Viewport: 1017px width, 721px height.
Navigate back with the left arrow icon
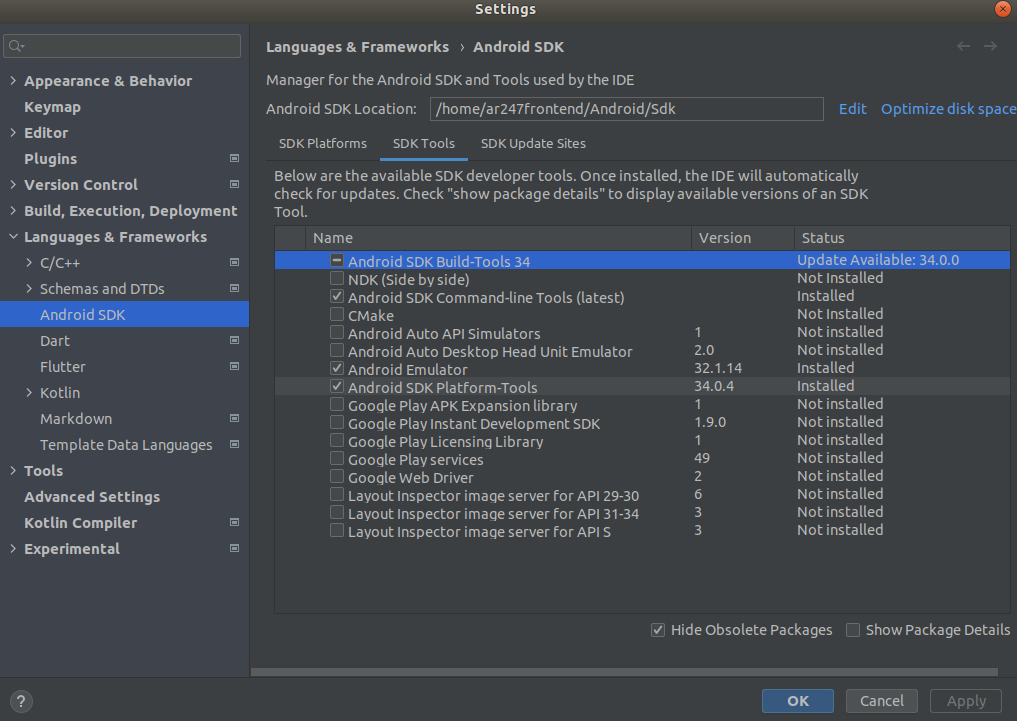point(963,46)
